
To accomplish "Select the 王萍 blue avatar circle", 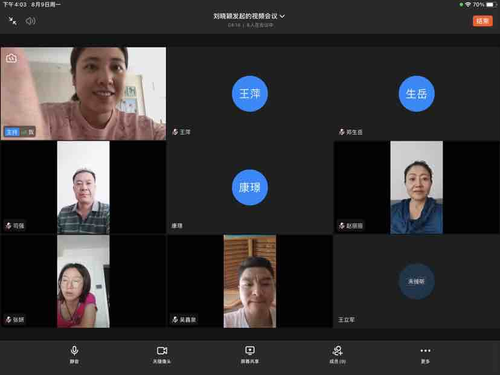I will [250, 94].
